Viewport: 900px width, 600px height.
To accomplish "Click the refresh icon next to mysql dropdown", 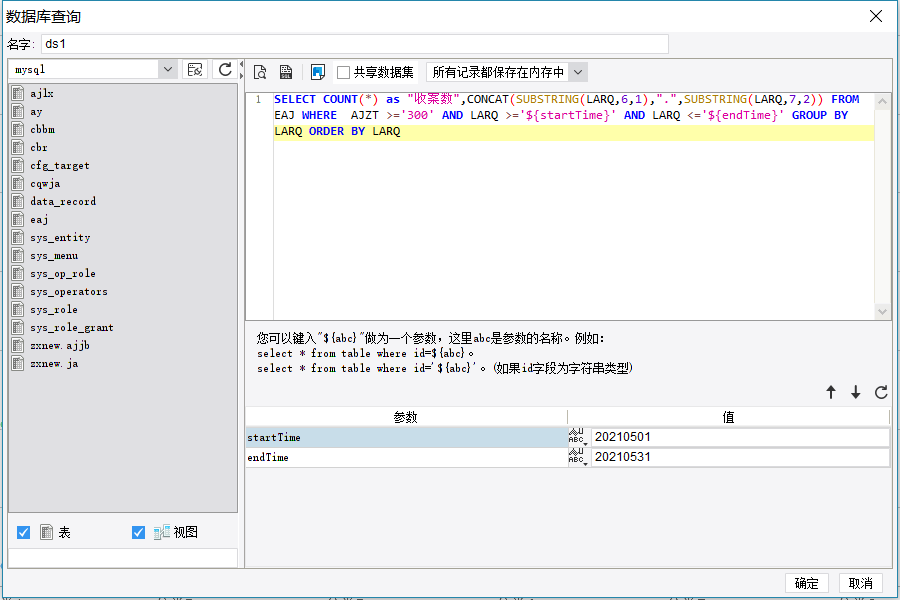I will [225, 69].
